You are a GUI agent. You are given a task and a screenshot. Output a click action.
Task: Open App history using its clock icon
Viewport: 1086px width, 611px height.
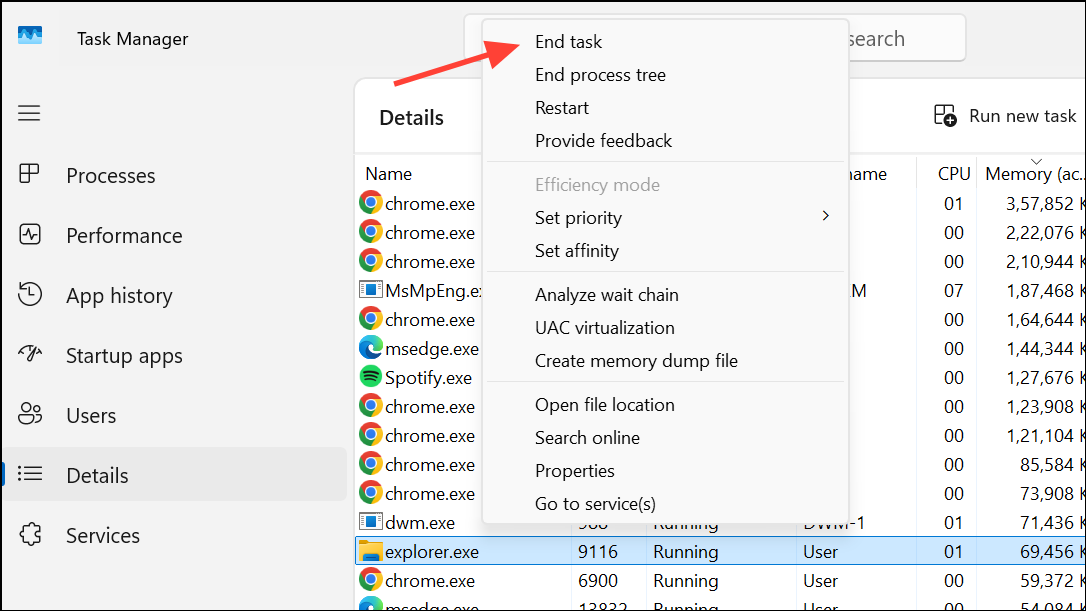click(29, 295)
